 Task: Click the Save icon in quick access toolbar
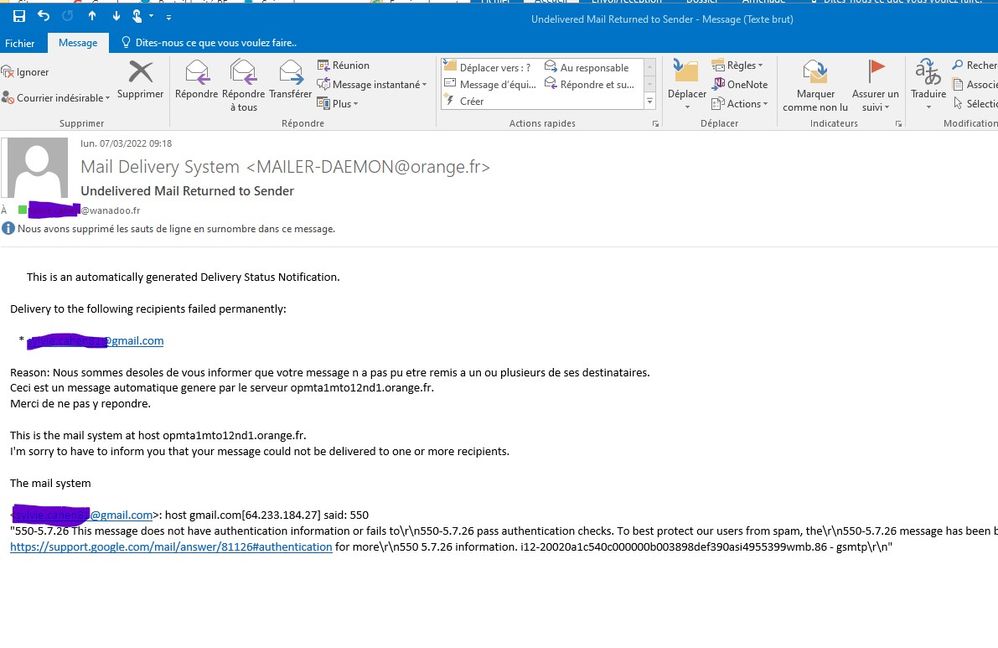[19, 16]
